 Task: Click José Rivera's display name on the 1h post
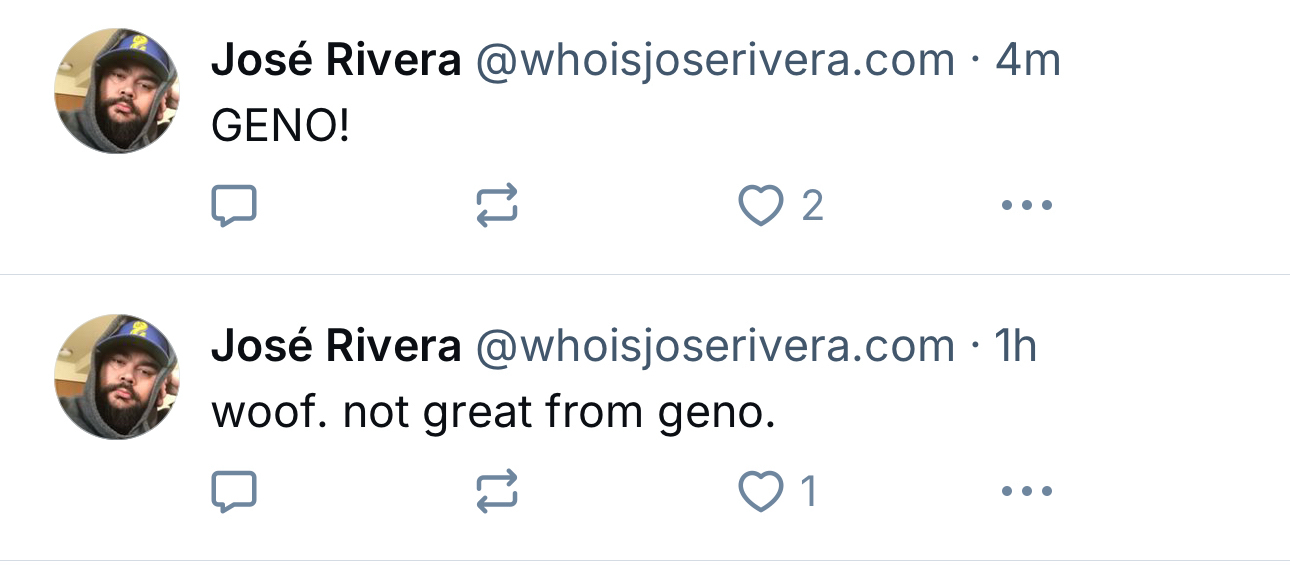point(336,346)
